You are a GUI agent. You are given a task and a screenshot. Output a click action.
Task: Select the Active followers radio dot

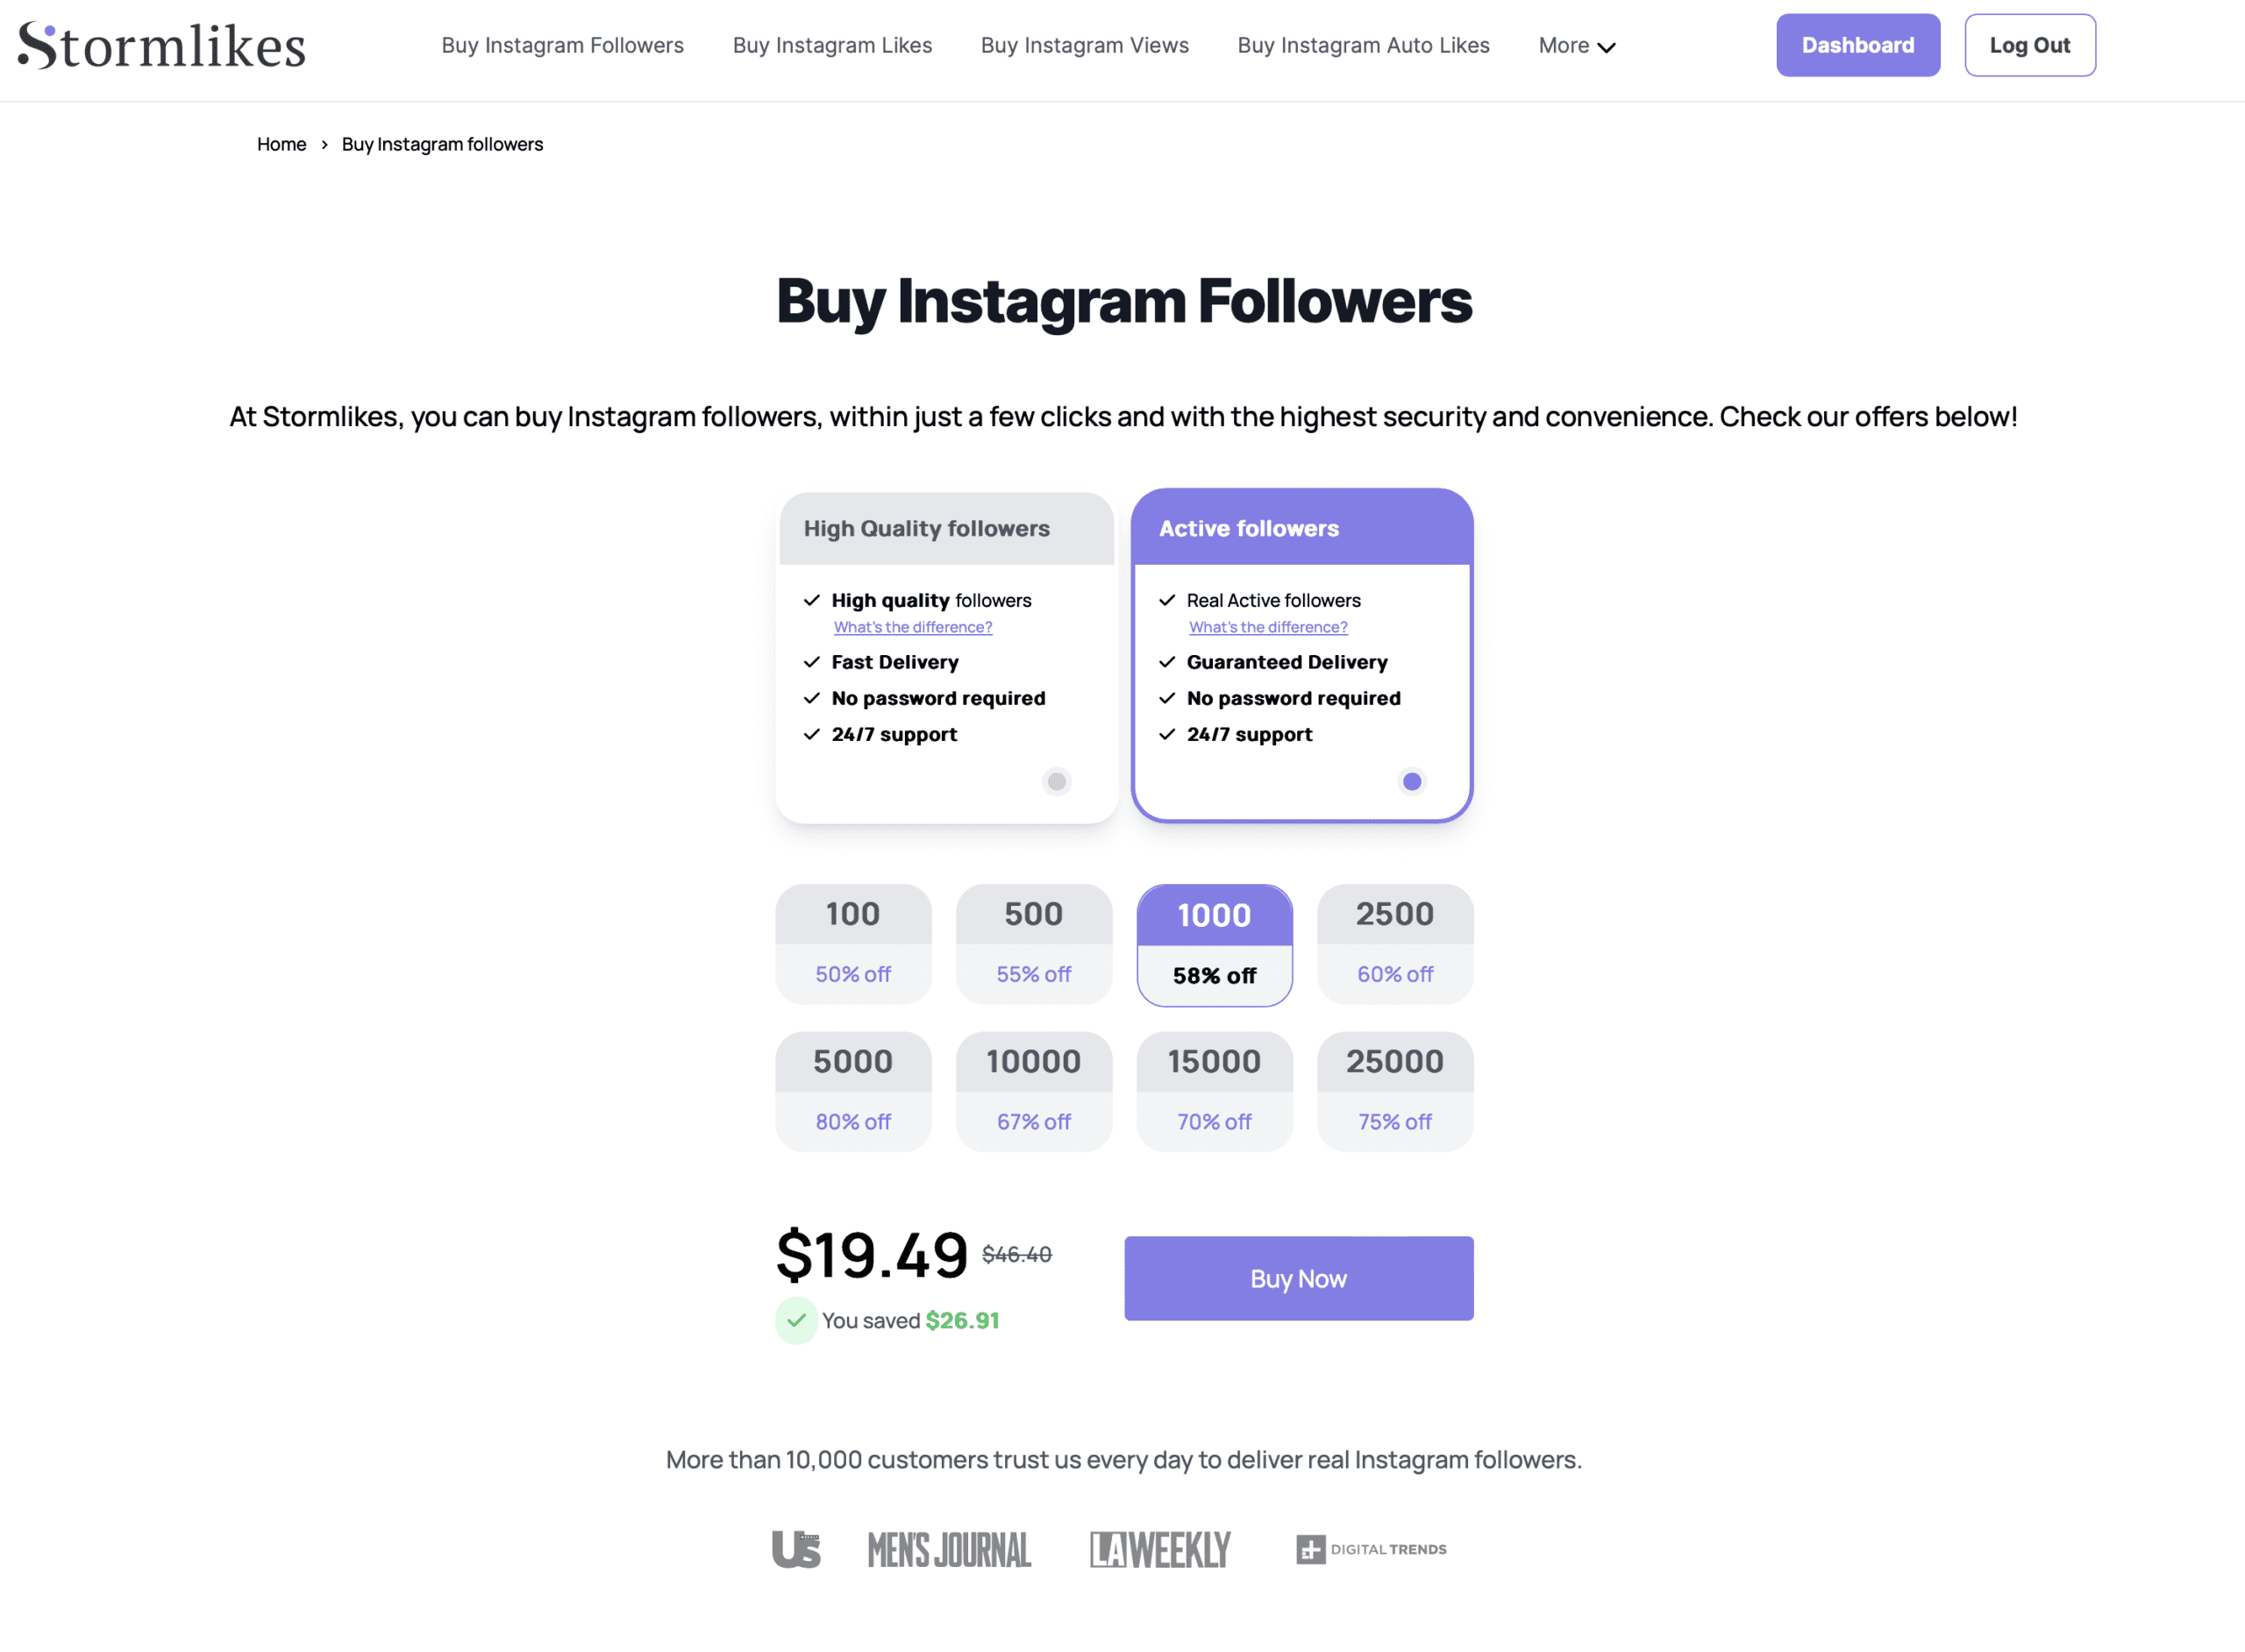pyautogui.click(x=1411, y=781)
